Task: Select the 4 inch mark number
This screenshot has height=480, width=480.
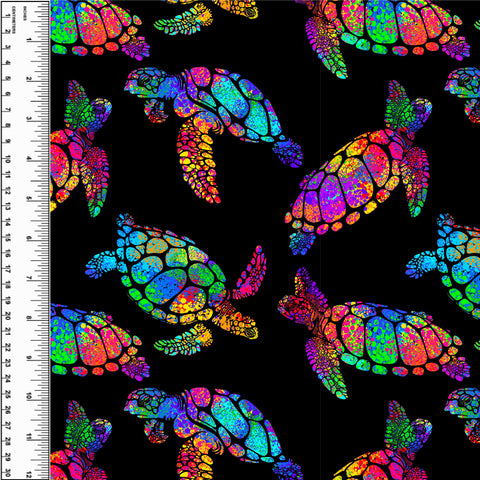Action: [x=29, y=159]
